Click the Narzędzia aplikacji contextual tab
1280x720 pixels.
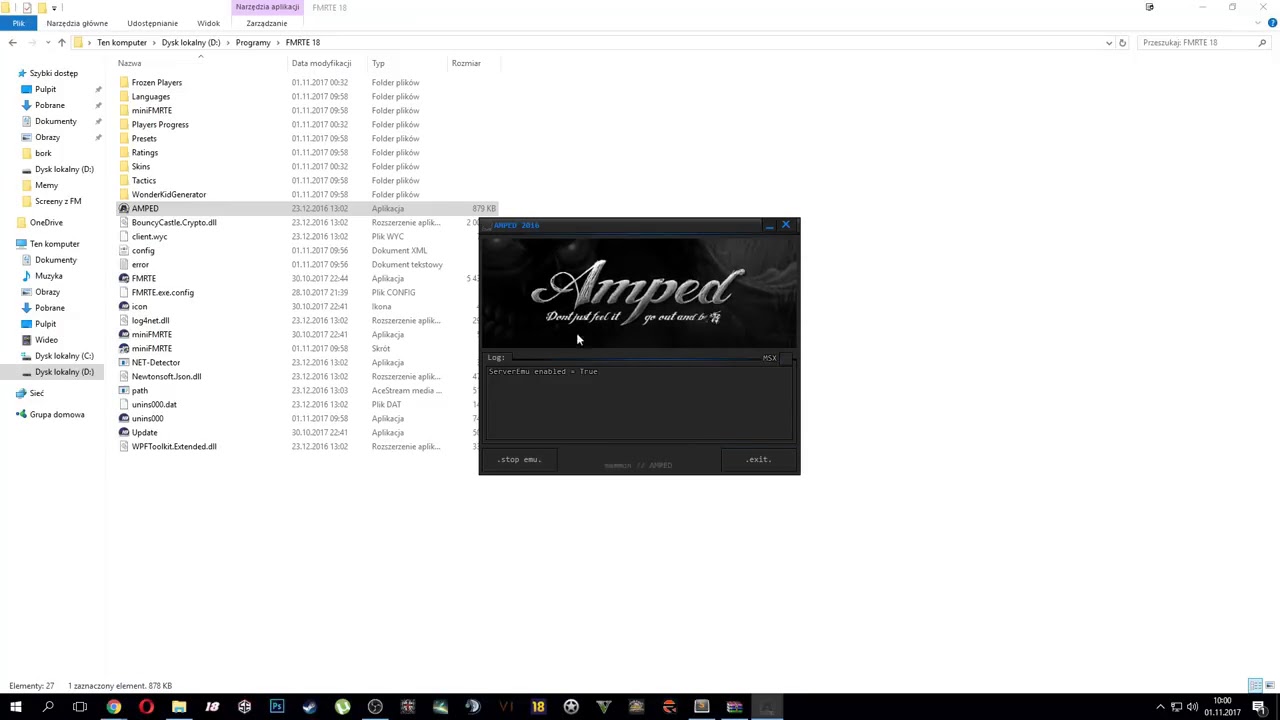[267, 7]
